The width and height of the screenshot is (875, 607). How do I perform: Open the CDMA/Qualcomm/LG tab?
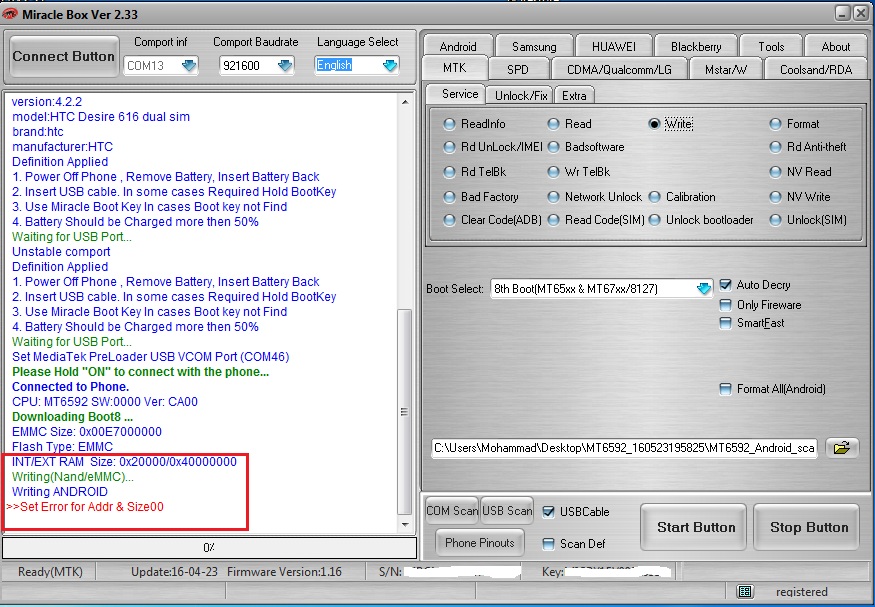pos(619,69)
